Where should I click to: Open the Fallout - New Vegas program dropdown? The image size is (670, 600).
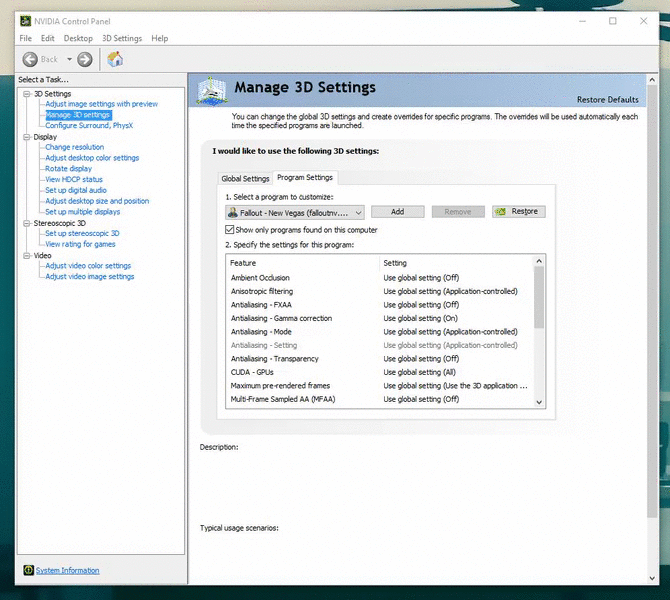[x=295, y=212]
